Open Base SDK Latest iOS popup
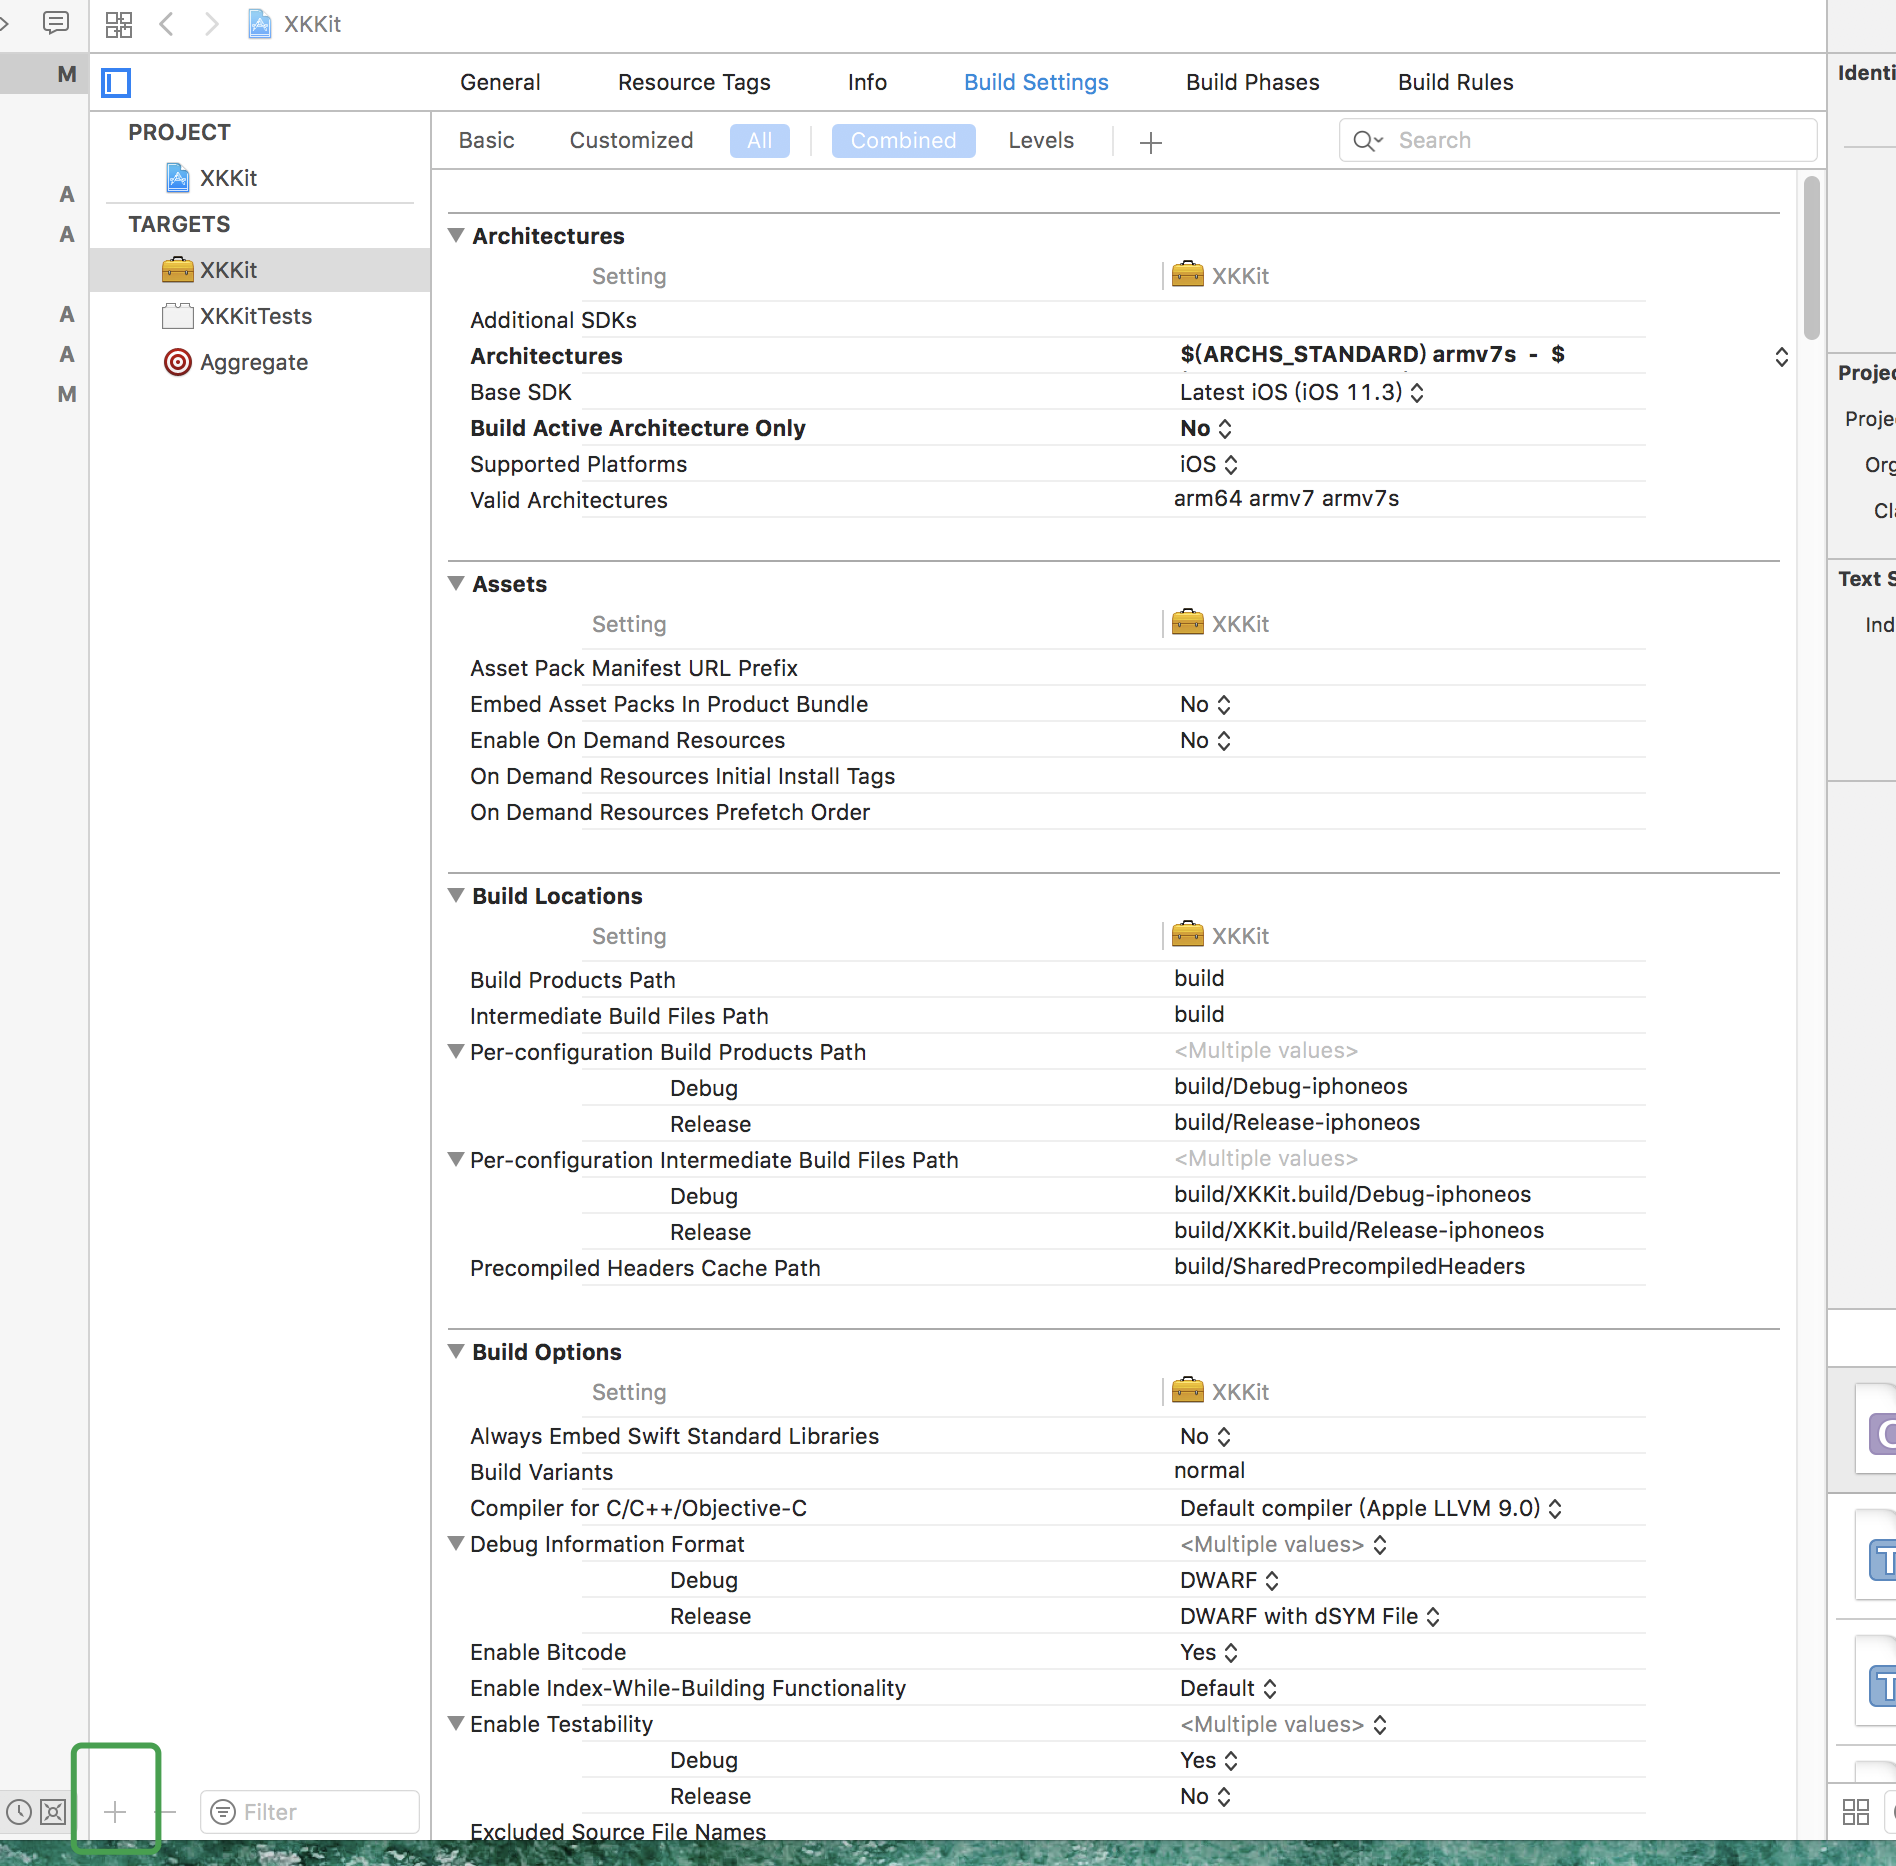Viewport: 1896px width, 1866px height. point(1301,392)
